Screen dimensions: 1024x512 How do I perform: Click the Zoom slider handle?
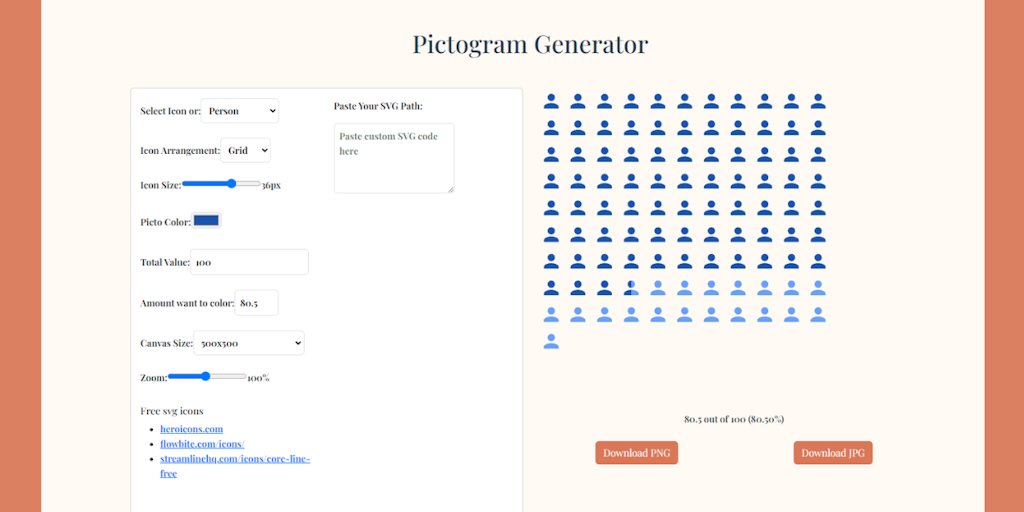pos(206,377)
